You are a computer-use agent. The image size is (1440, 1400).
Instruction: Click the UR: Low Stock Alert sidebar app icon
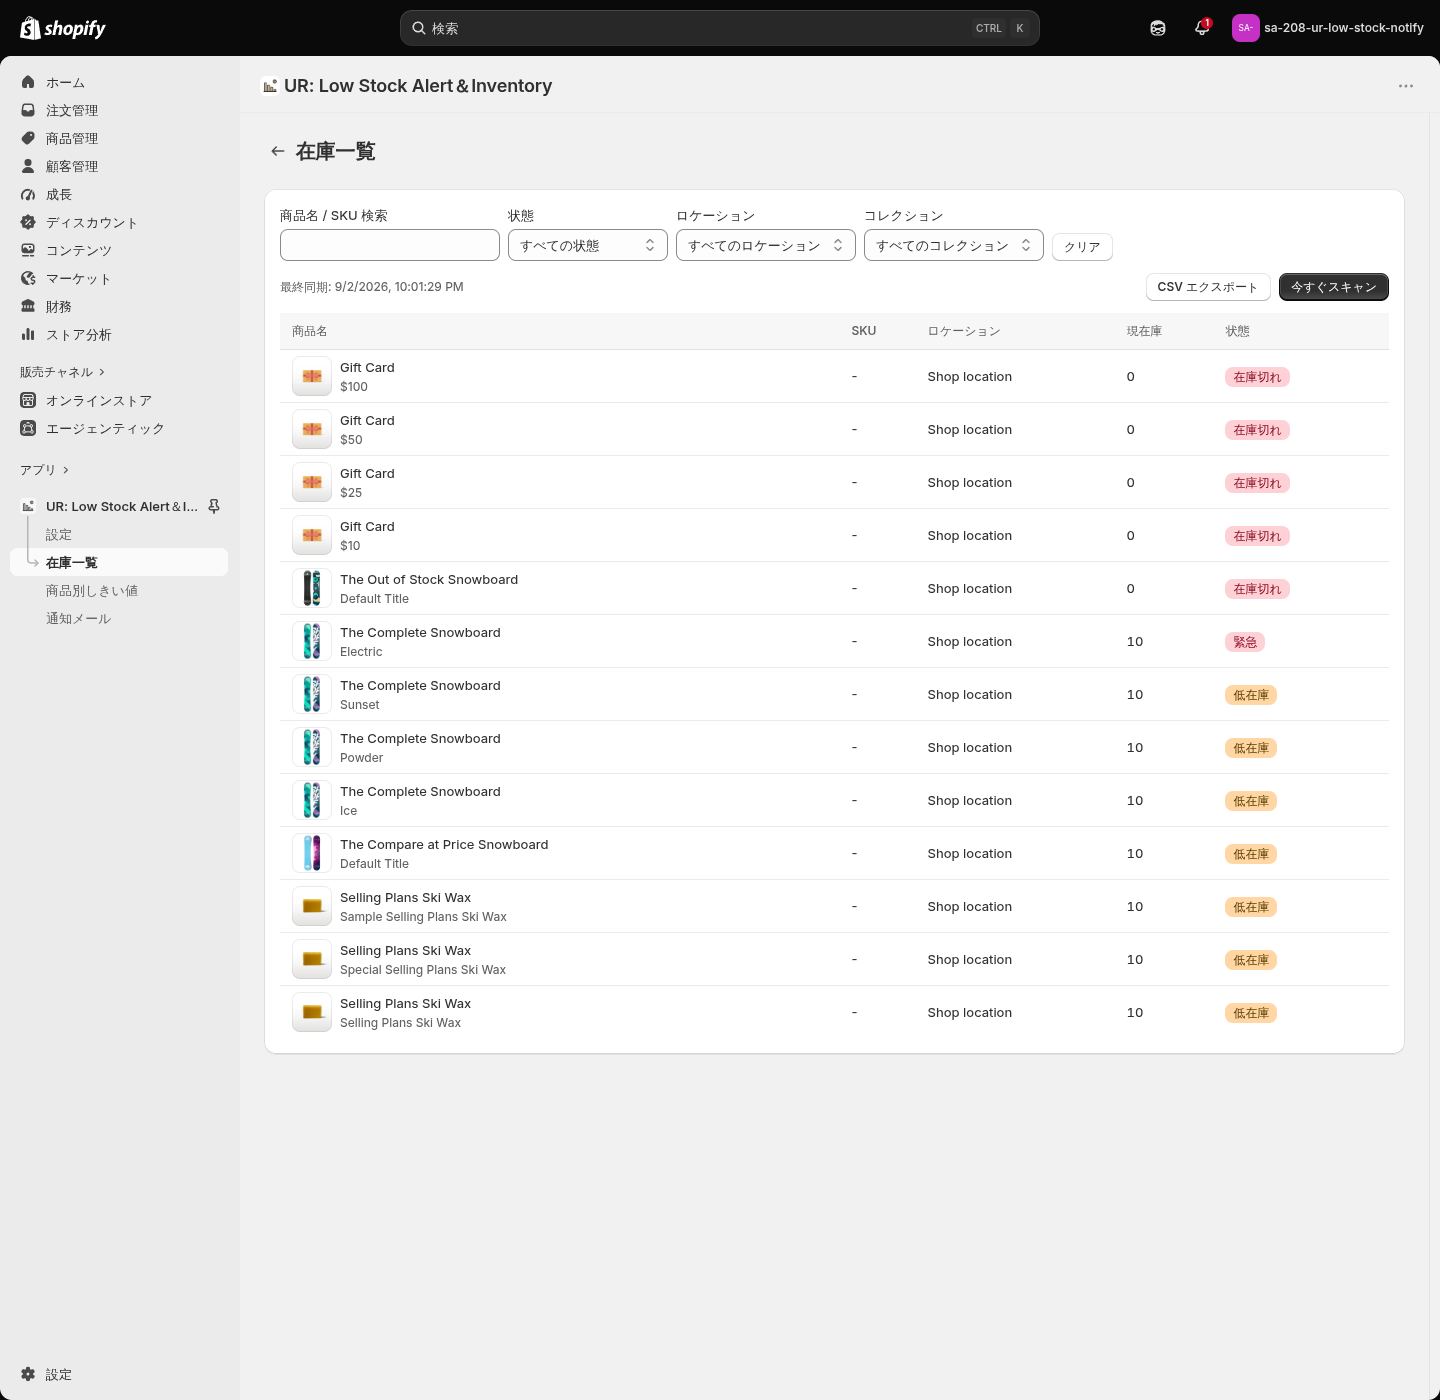pyautogui.click(x=28, y=506)
